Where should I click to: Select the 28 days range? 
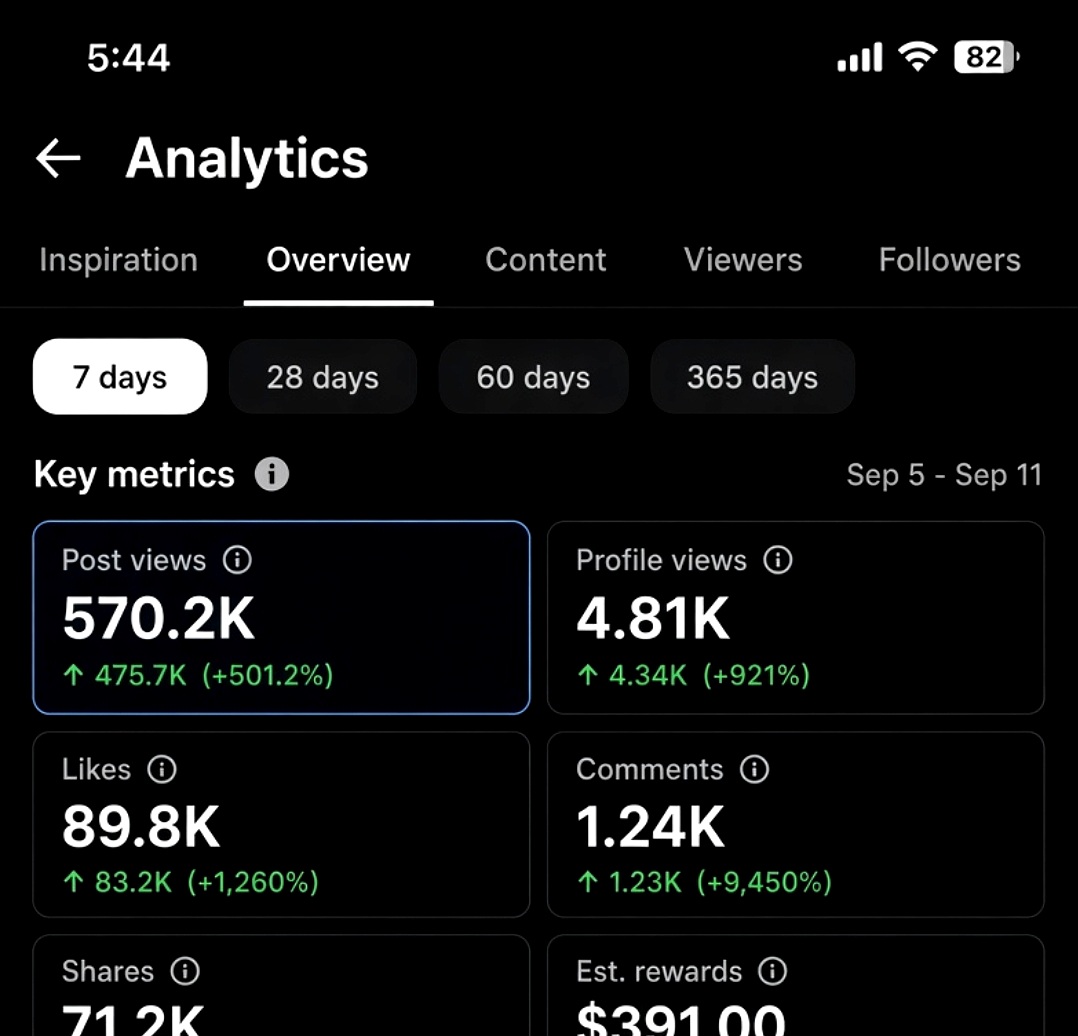322,377
